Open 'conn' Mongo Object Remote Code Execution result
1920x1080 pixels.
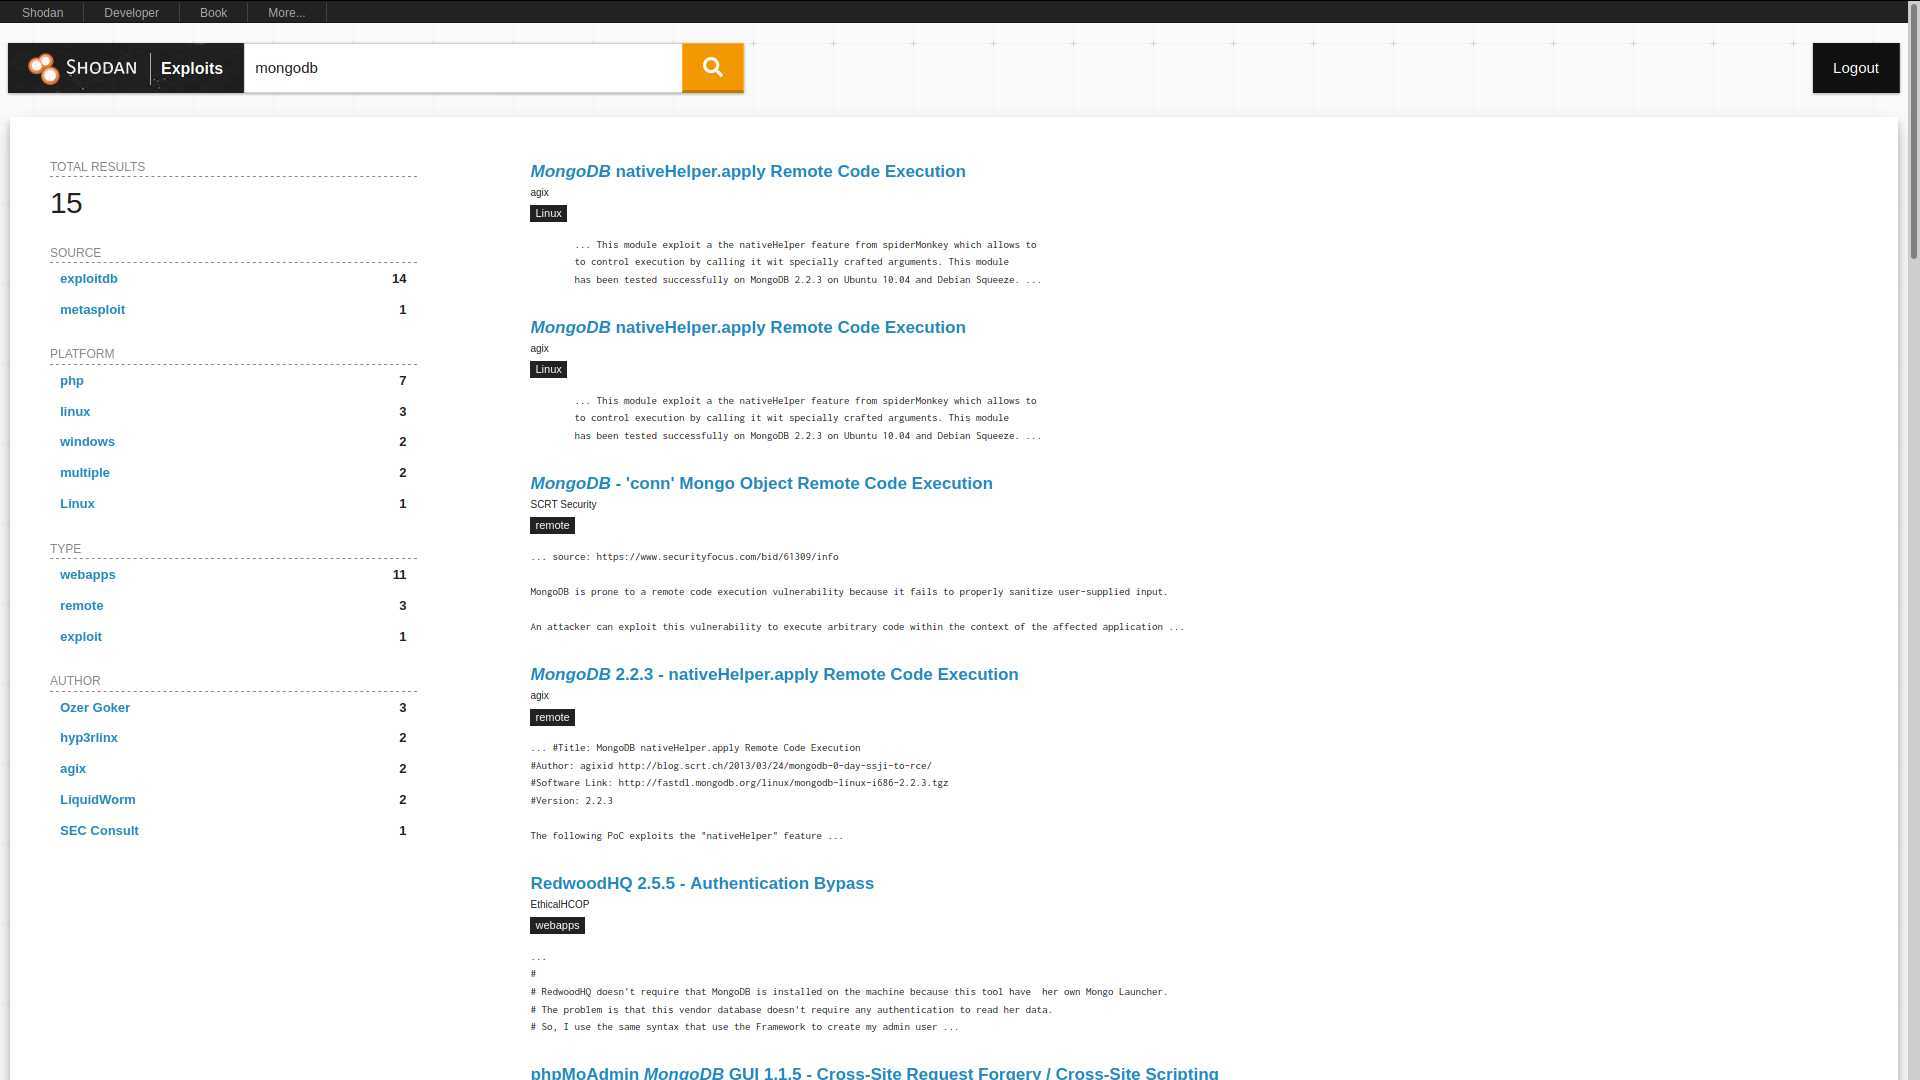click(761, 483)
